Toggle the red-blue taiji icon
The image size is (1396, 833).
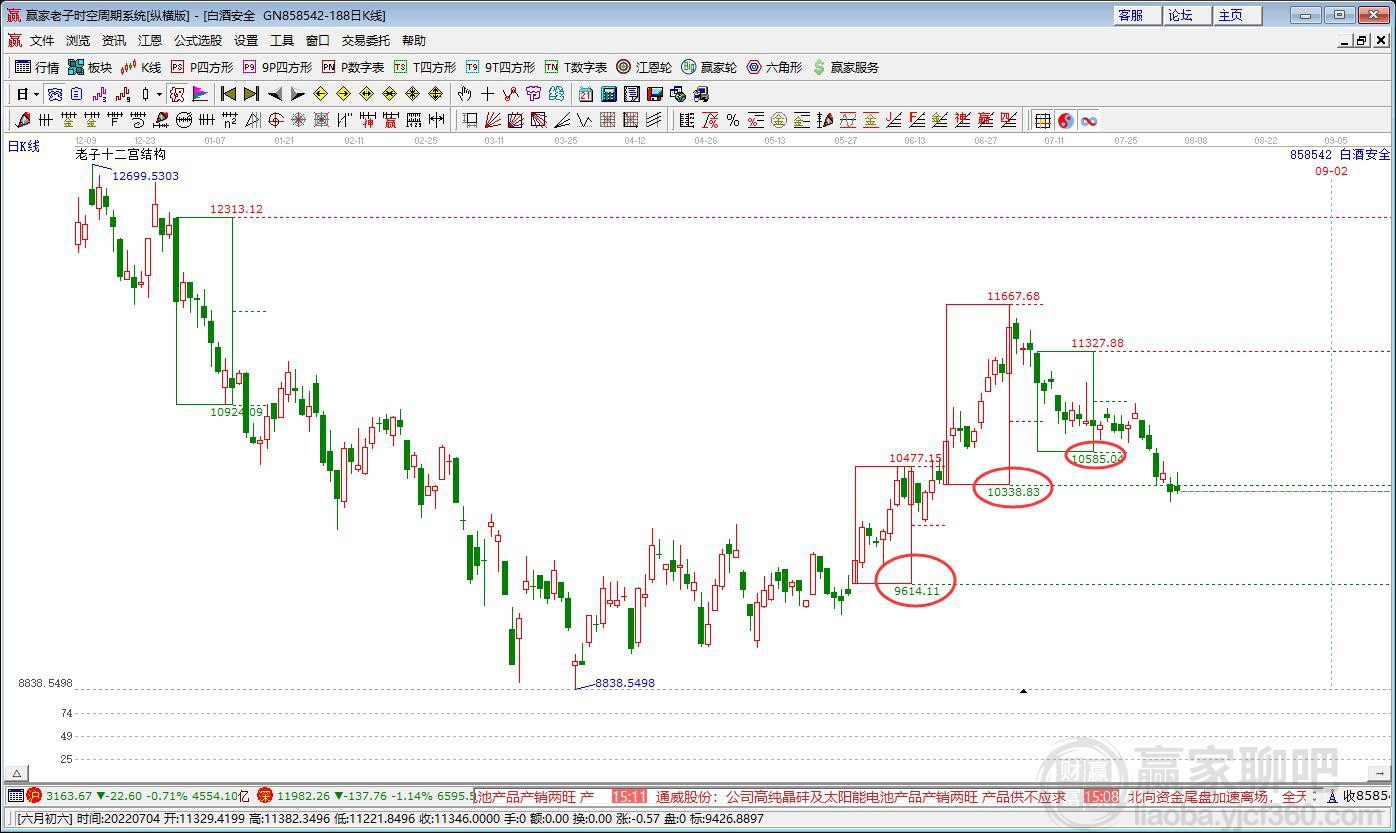coord(1066,120)
